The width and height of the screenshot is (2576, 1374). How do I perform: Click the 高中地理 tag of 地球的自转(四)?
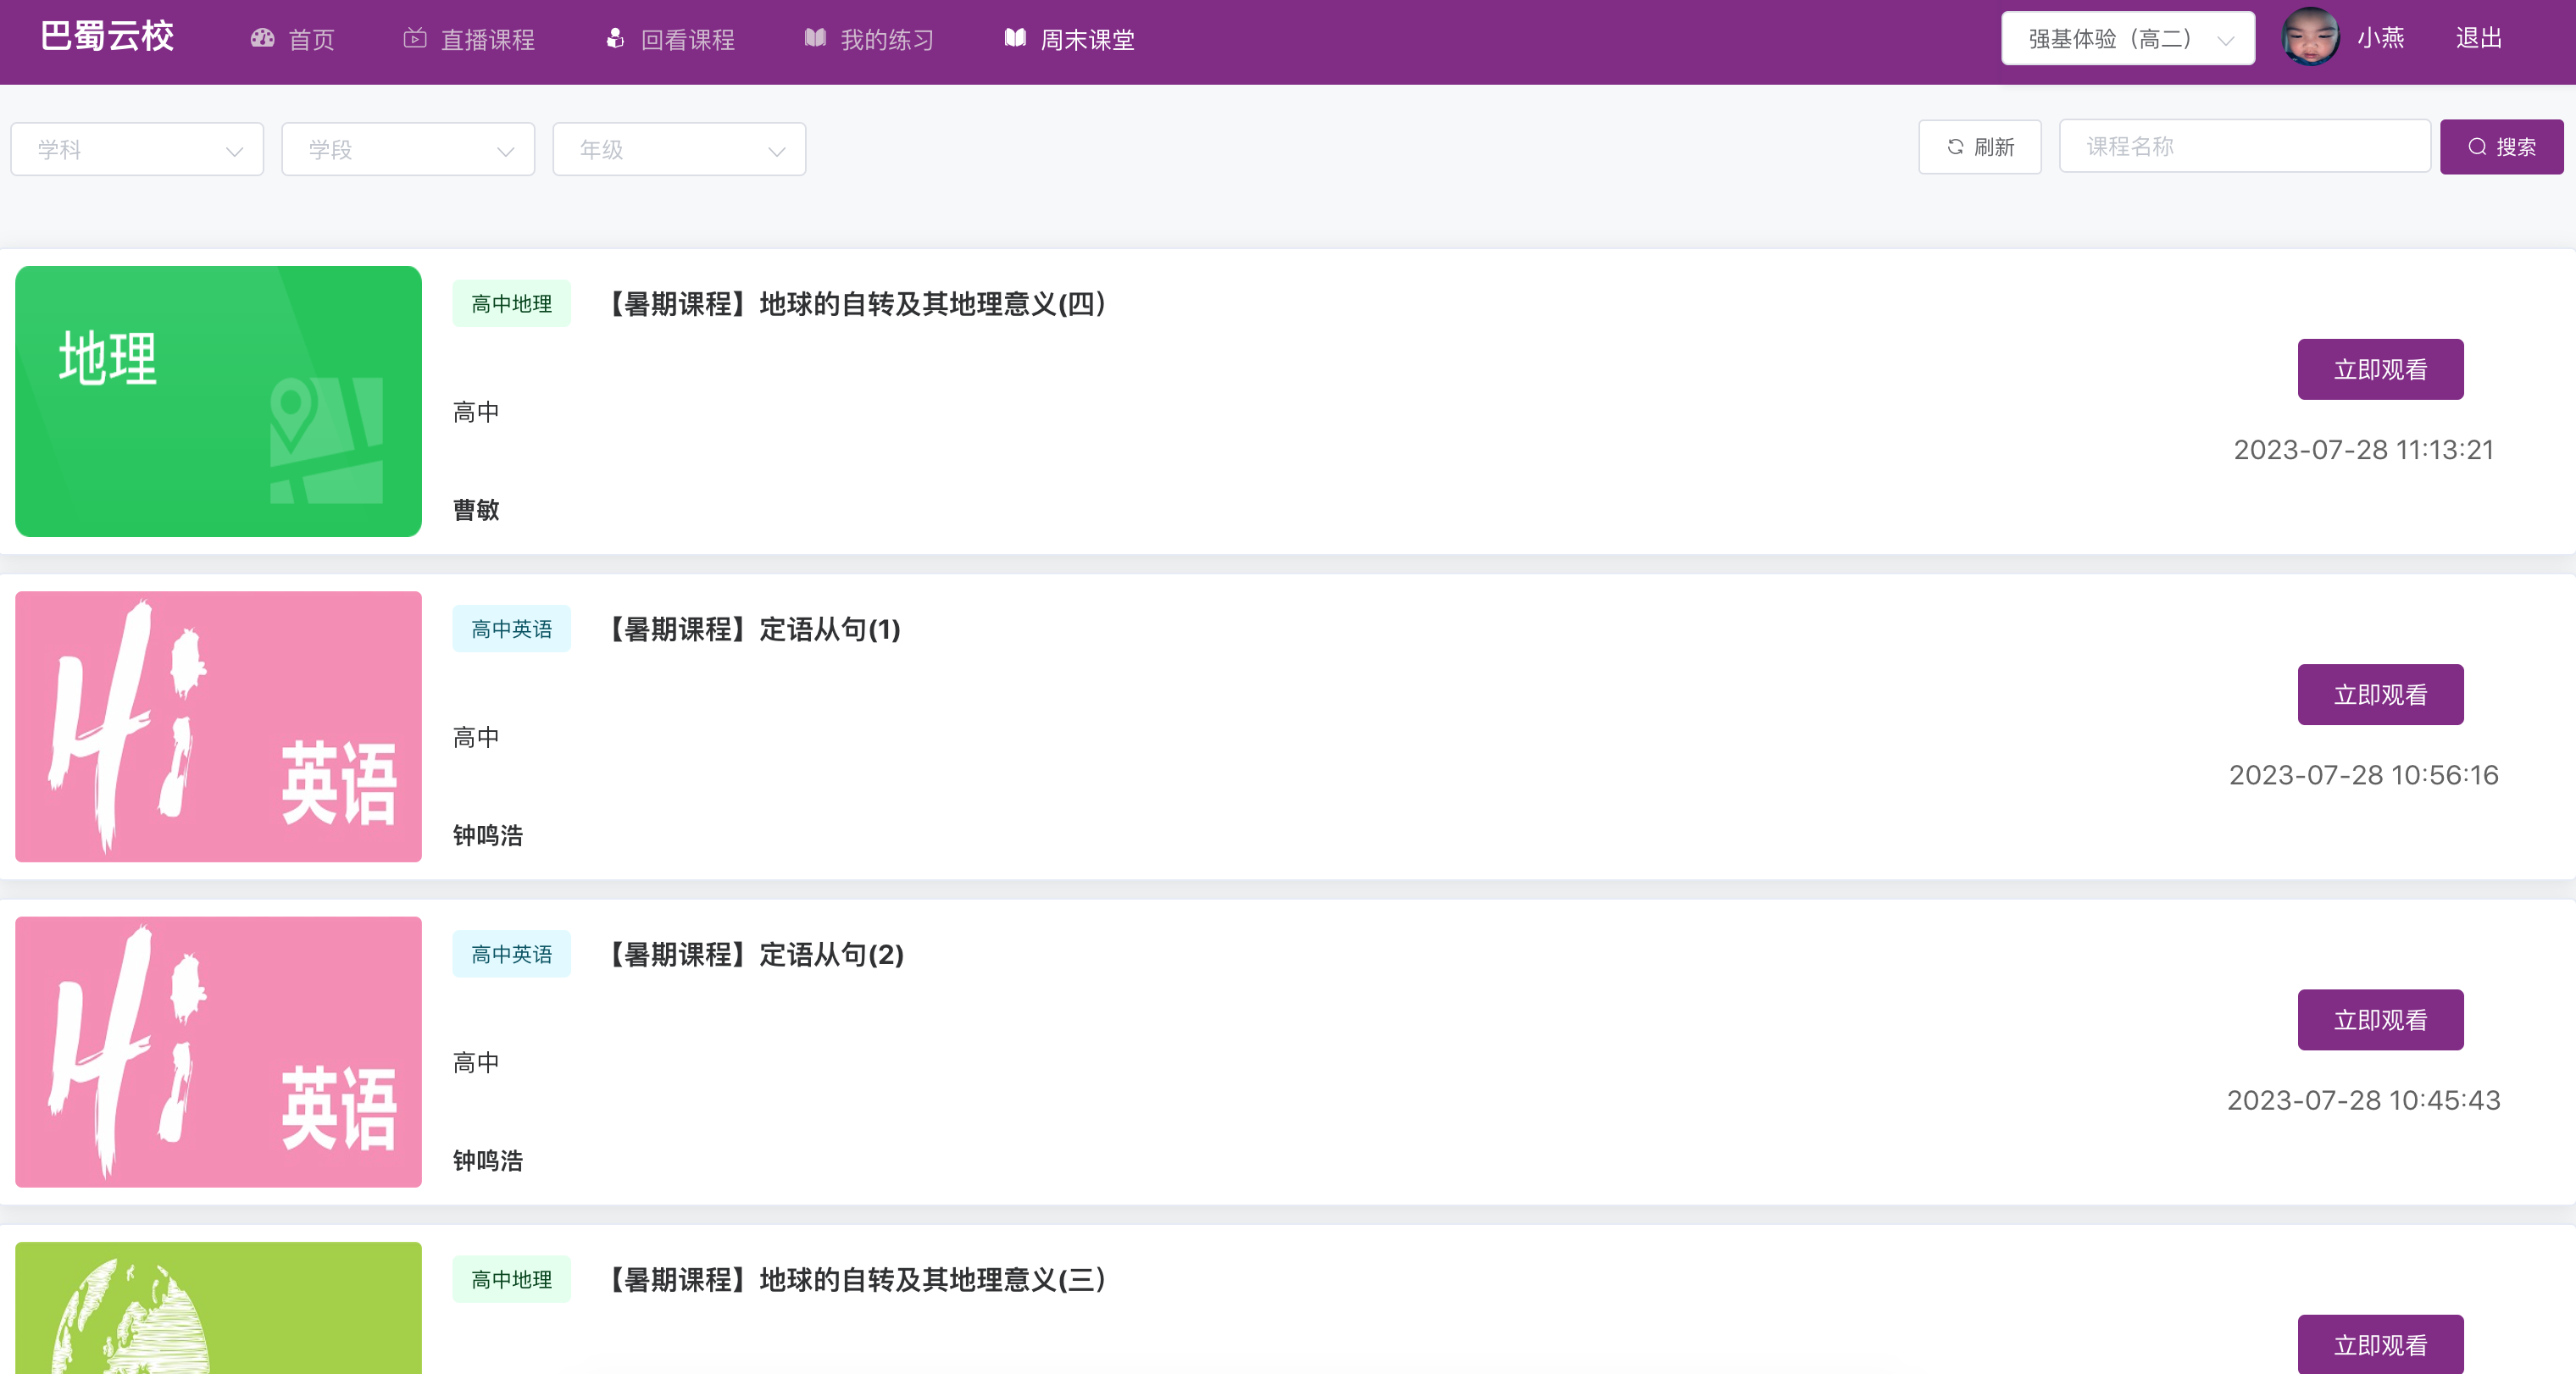(511, 303)
